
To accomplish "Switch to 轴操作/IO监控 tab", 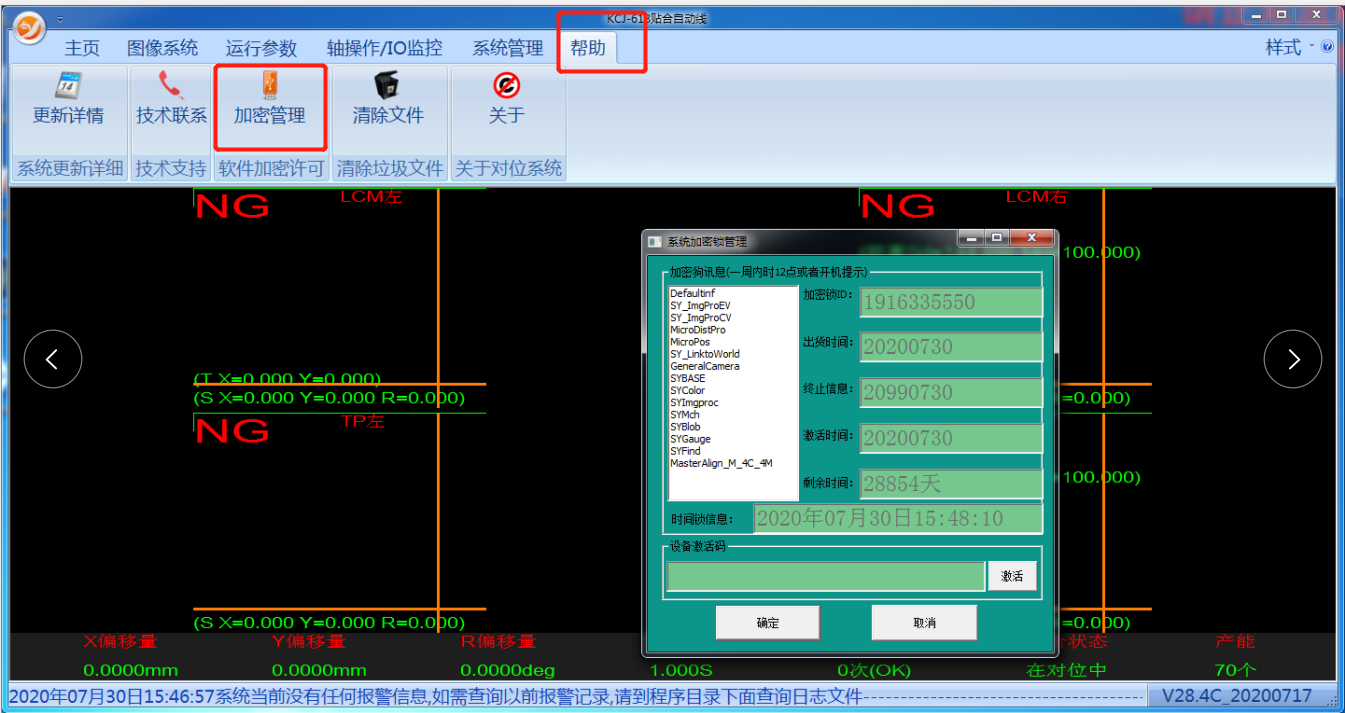I will [x=384, y=48].
